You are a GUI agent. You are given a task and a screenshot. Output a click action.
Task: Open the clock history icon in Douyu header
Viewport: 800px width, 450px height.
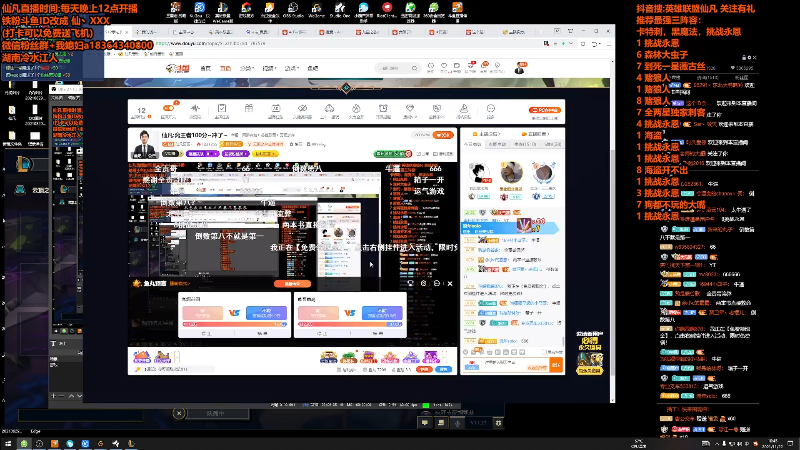[431, 66]
